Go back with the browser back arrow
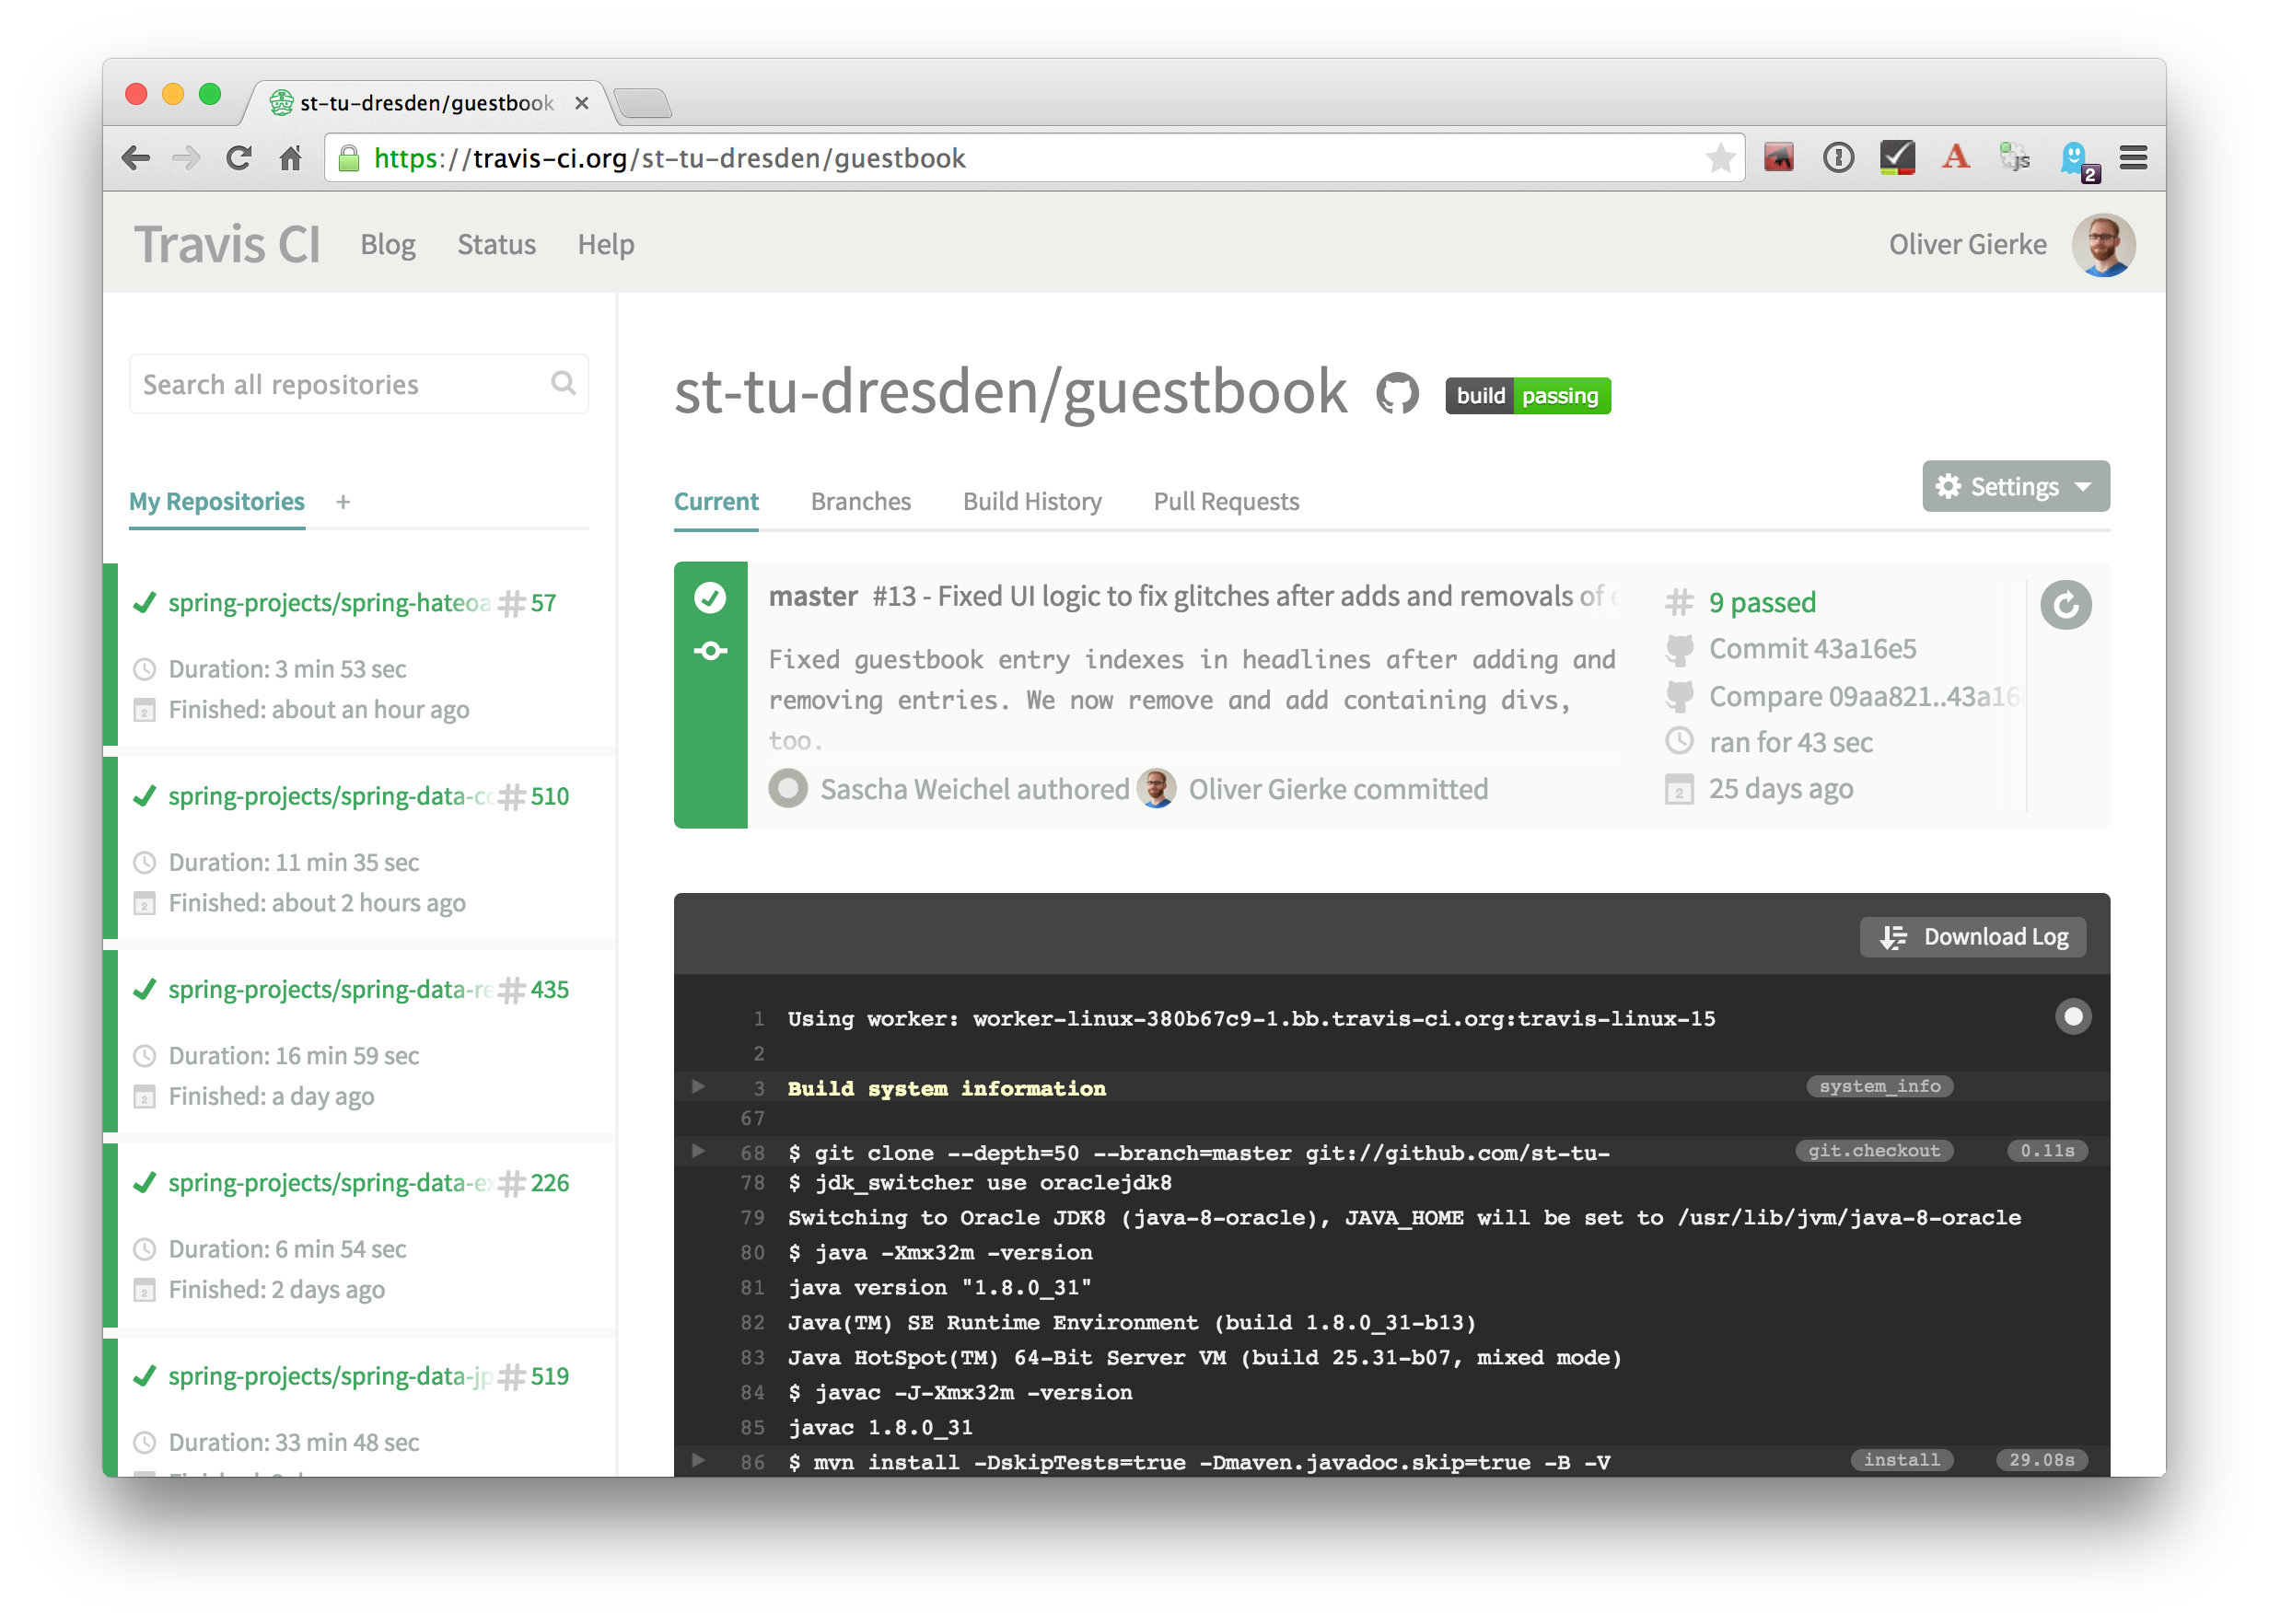The width and height of the screenshot is (2269, 1624). click(x=135, y=158)
